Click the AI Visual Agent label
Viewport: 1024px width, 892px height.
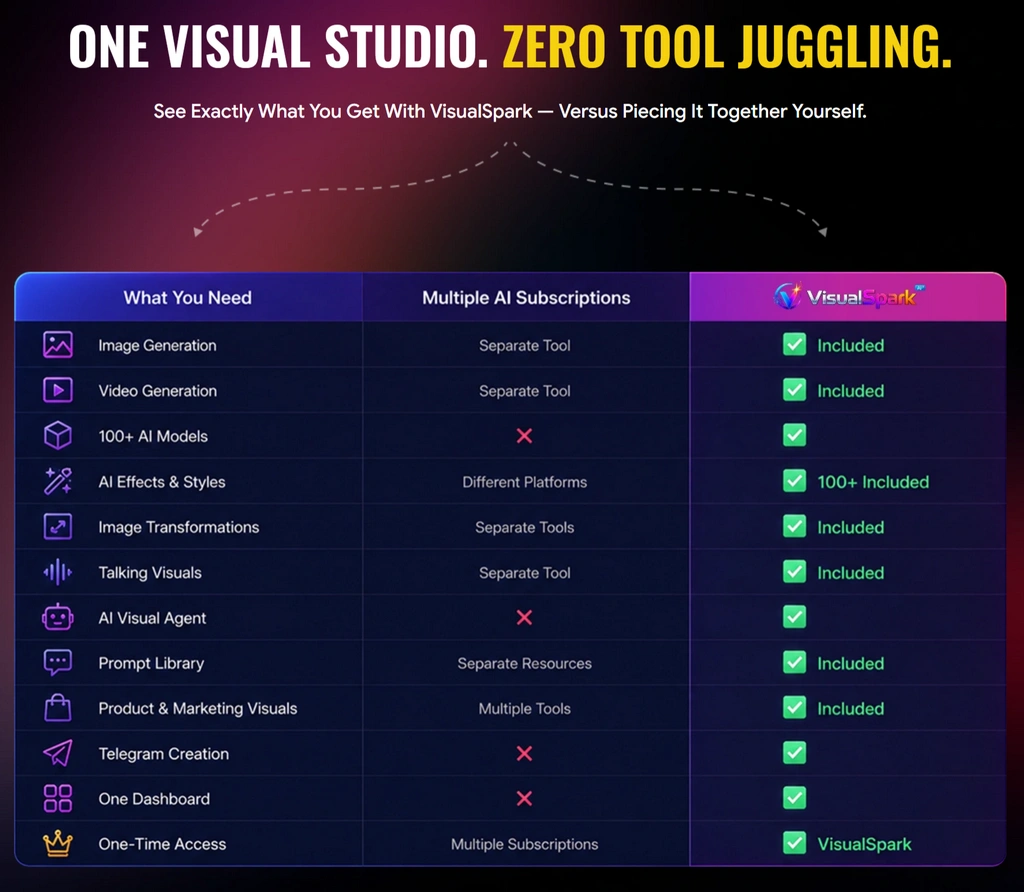[152, 618]
